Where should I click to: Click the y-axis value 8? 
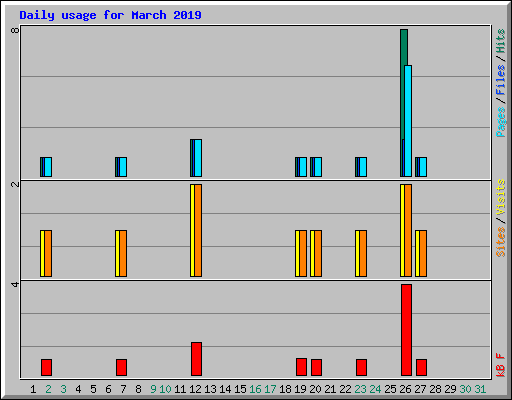(15, 30)
